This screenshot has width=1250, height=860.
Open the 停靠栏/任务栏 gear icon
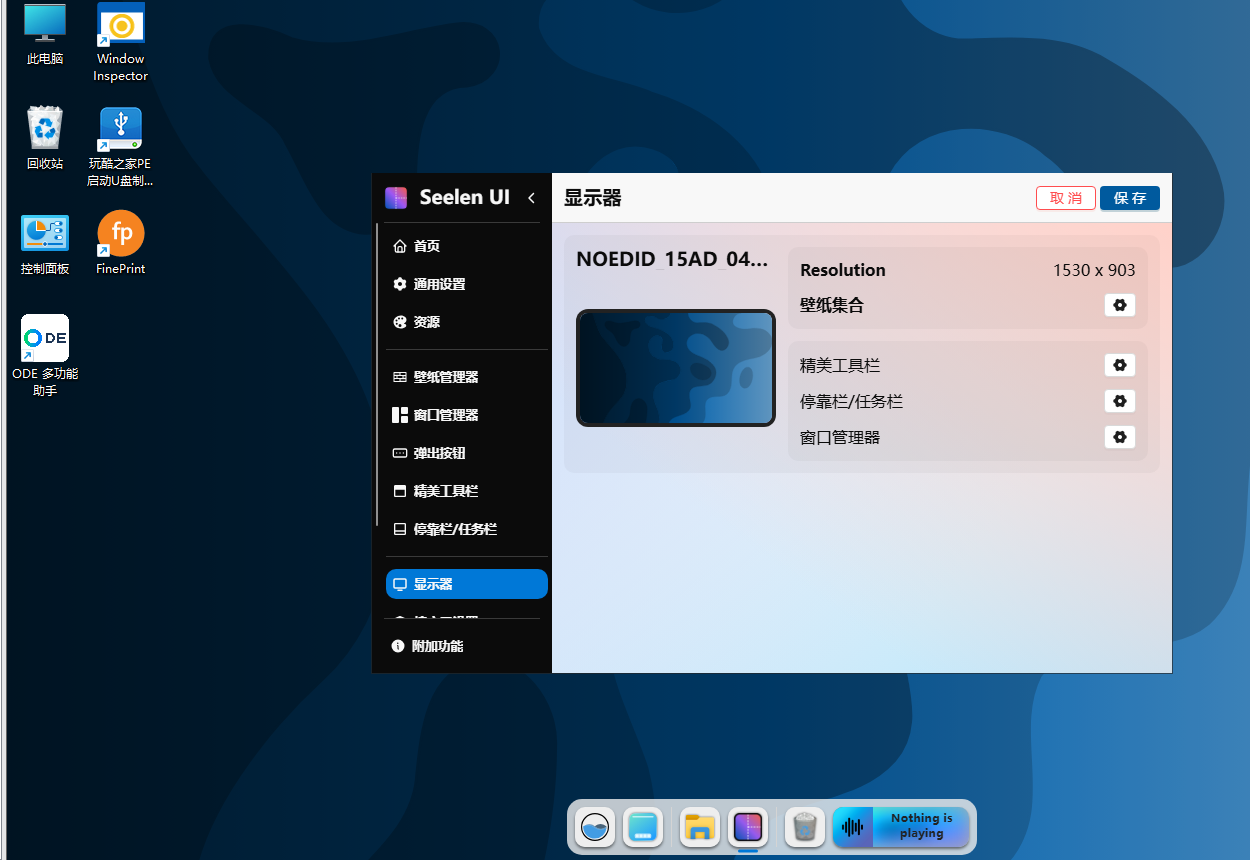point(1119,401)
